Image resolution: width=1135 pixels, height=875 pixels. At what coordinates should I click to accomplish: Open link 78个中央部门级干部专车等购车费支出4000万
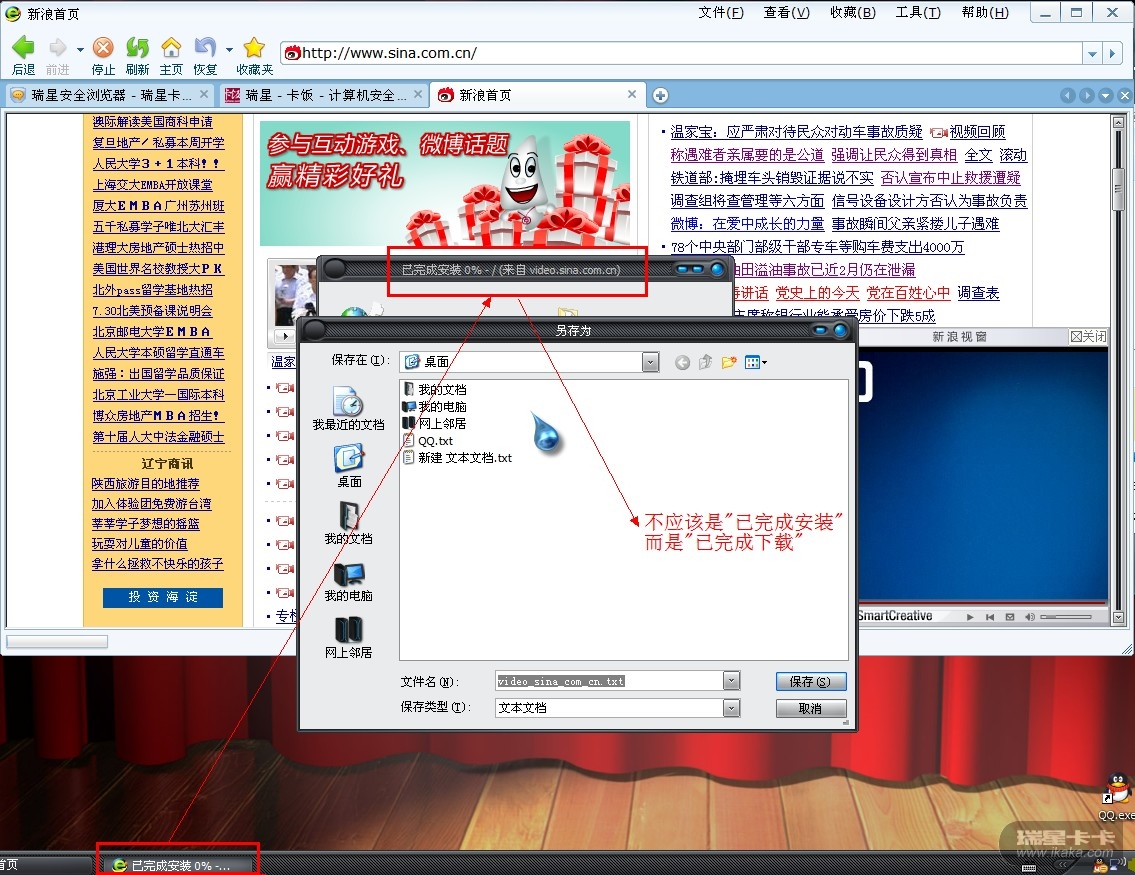(817, 248)
